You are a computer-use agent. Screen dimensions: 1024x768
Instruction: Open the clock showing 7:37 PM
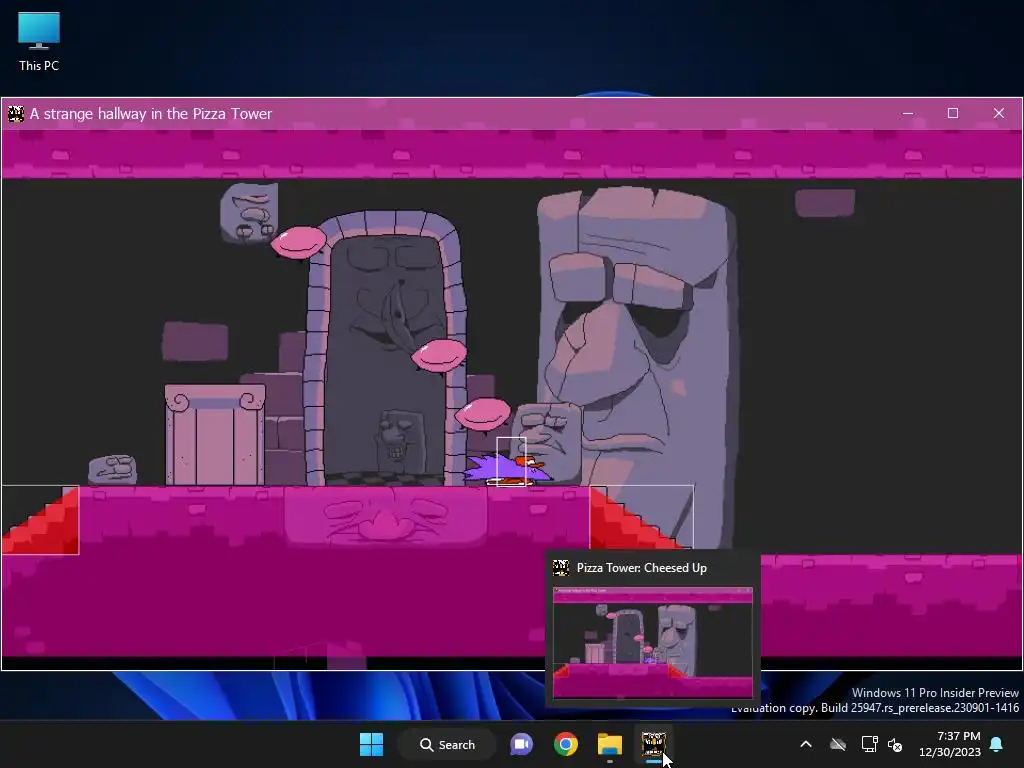coord(950,744)
